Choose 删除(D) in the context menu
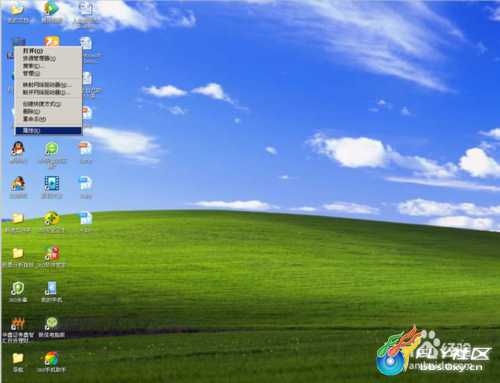The width and height of the screenshot is (500, 383). pos(48,111)
